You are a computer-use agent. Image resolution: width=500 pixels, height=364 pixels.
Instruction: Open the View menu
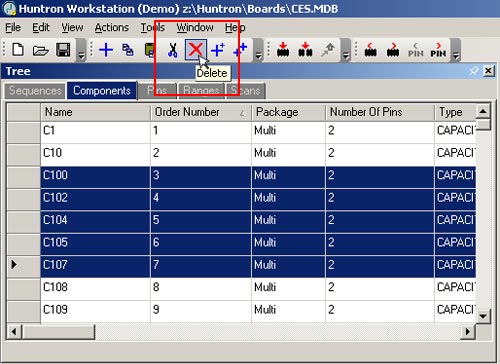72,27
